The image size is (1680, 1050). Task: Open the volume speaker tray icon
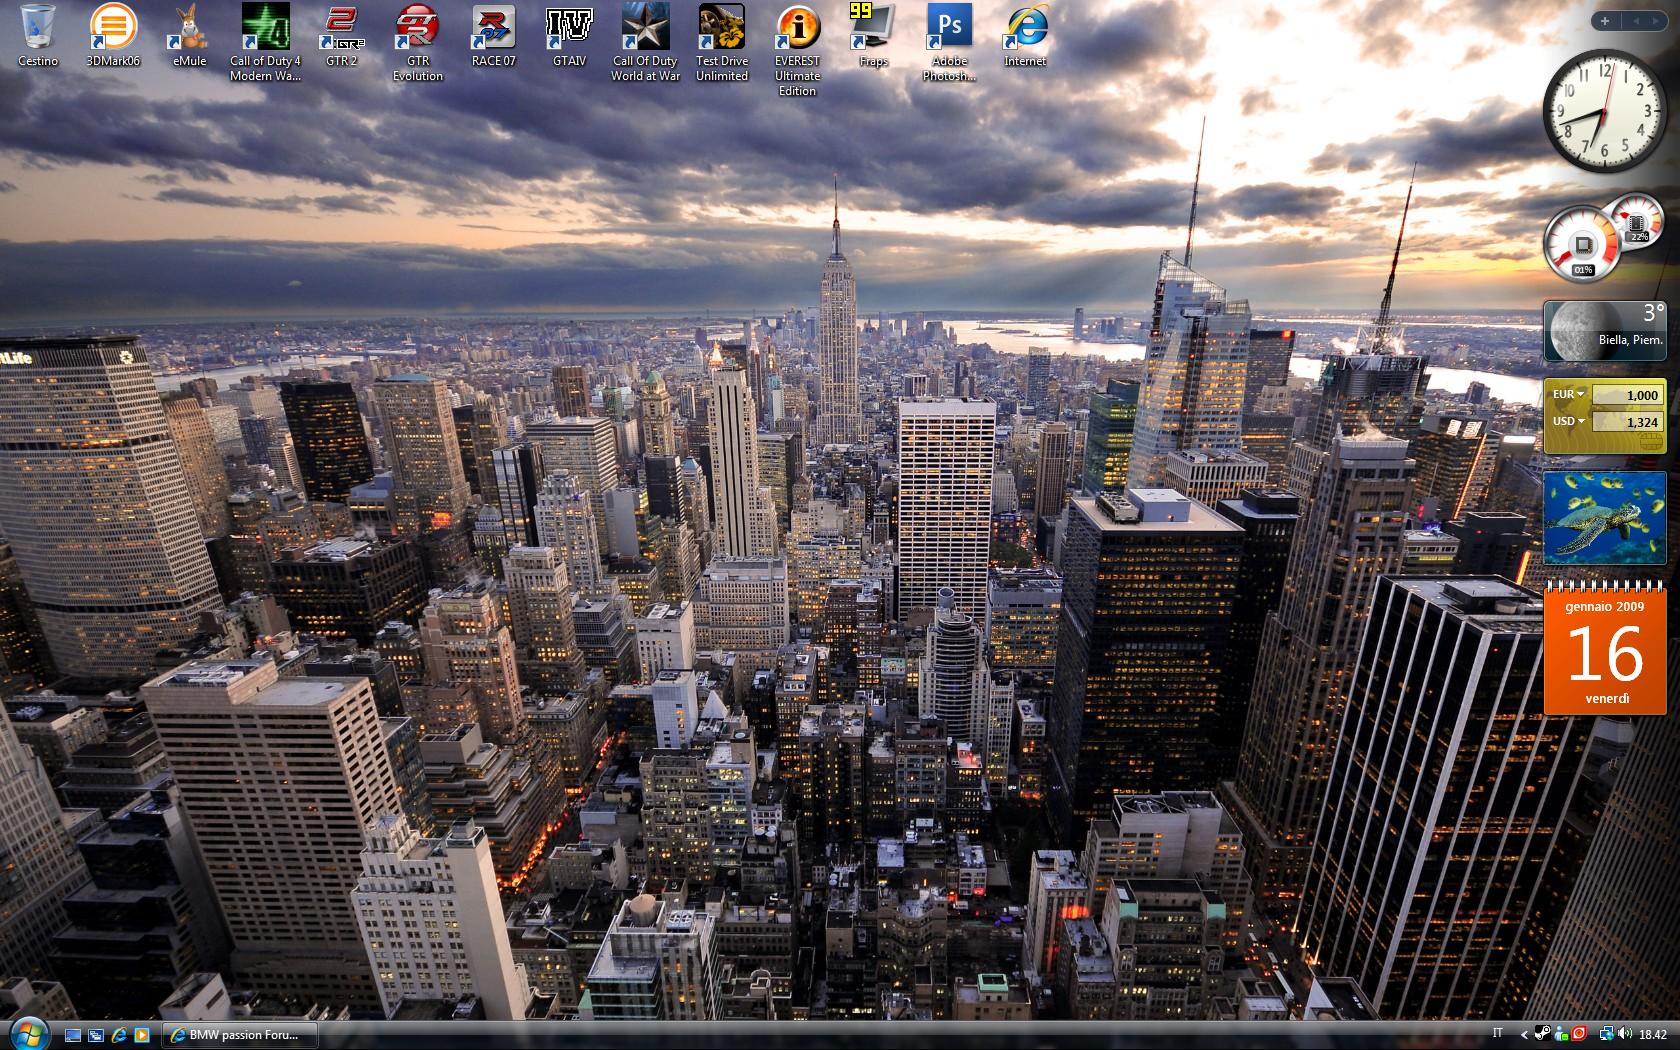(x=1625, y=1034)
